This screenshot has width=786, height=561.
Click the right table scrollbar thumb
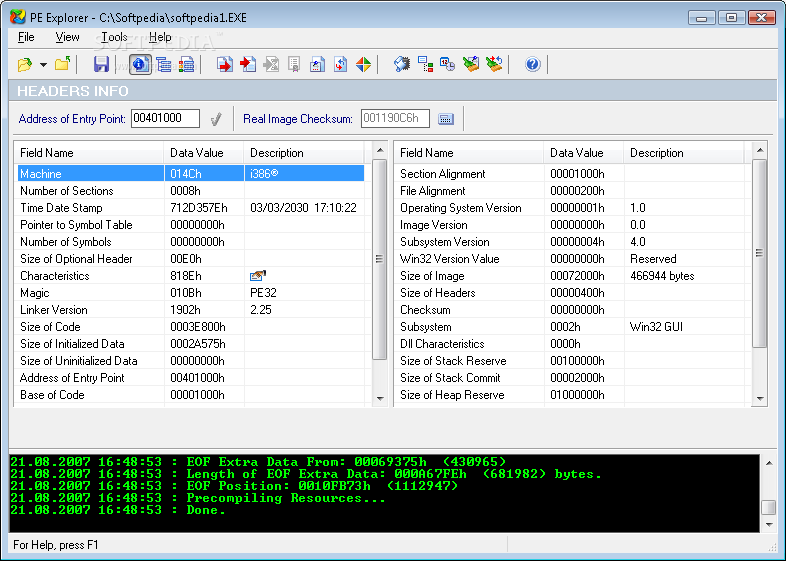tap(760, 253)
